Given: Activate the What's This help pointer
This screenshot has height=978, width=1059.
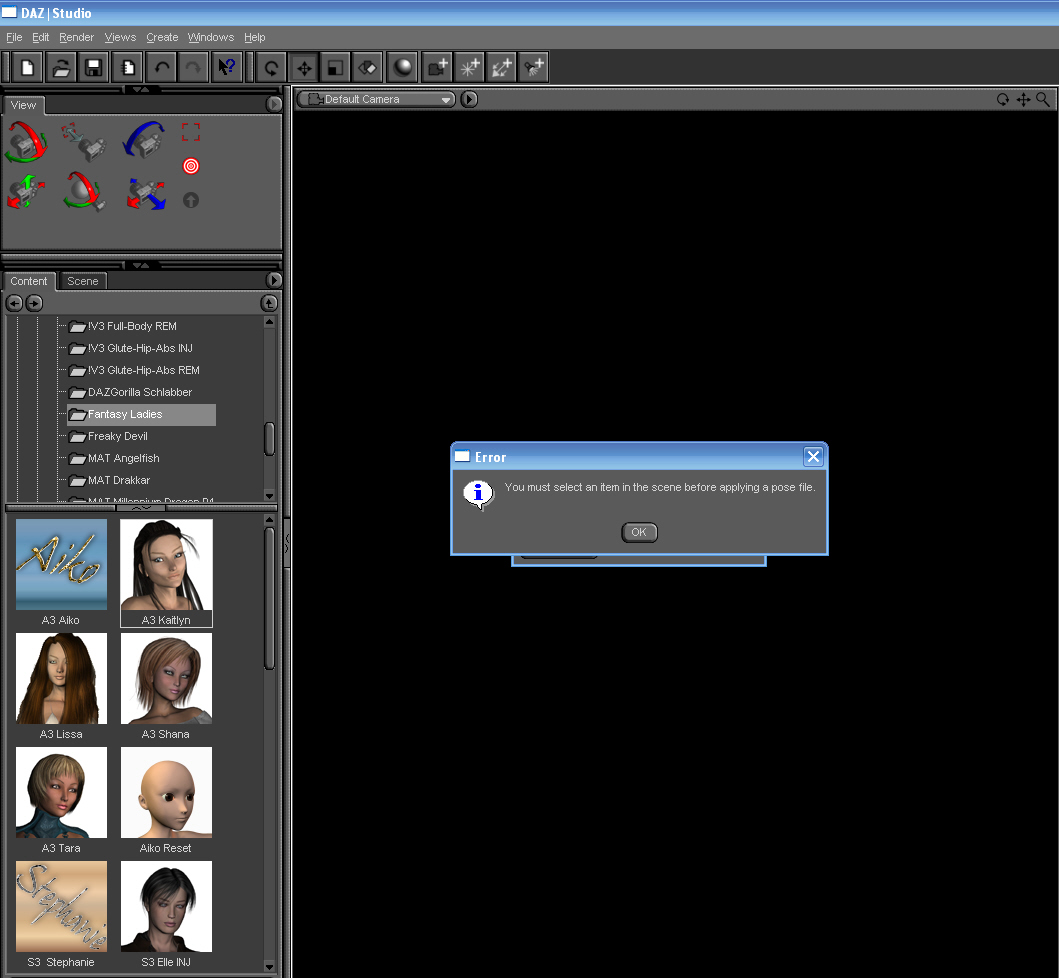Looking at the screenshot, I should (227, 68).
